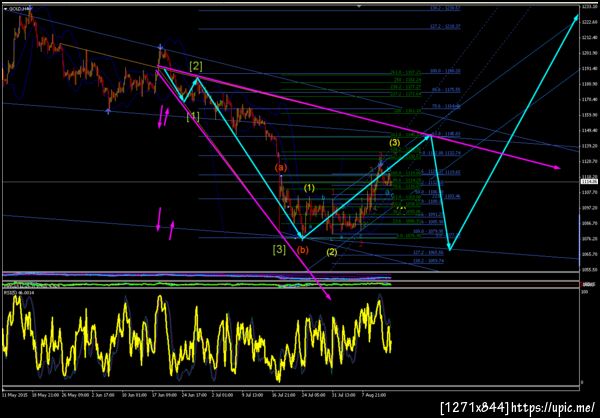Select the yellow (1) wave label
This screenshot has height=418, width=600.
coord(309,188)
